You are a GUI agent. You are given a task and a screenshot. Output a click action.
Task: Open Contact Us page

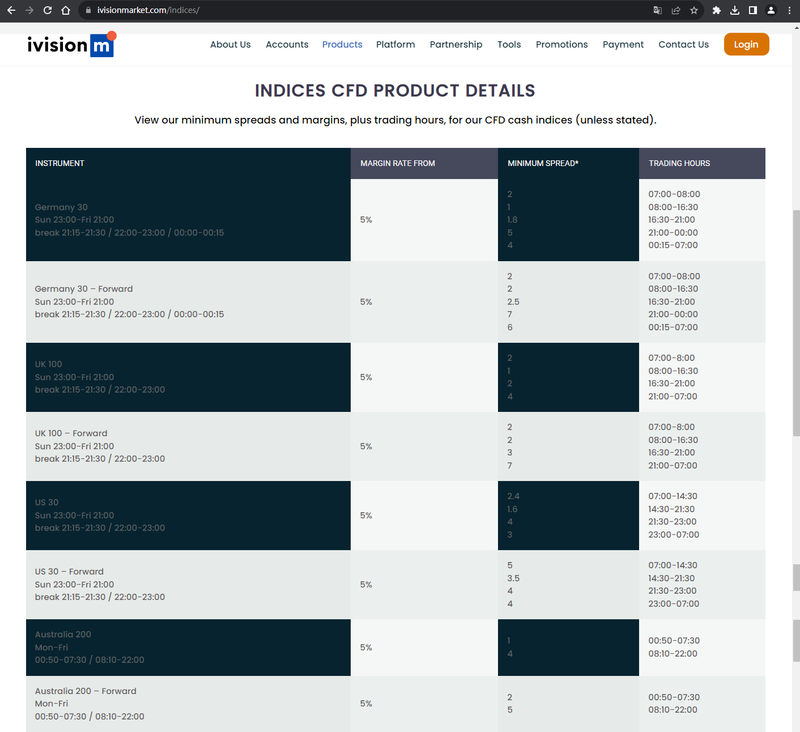click(x=684, y=44)
